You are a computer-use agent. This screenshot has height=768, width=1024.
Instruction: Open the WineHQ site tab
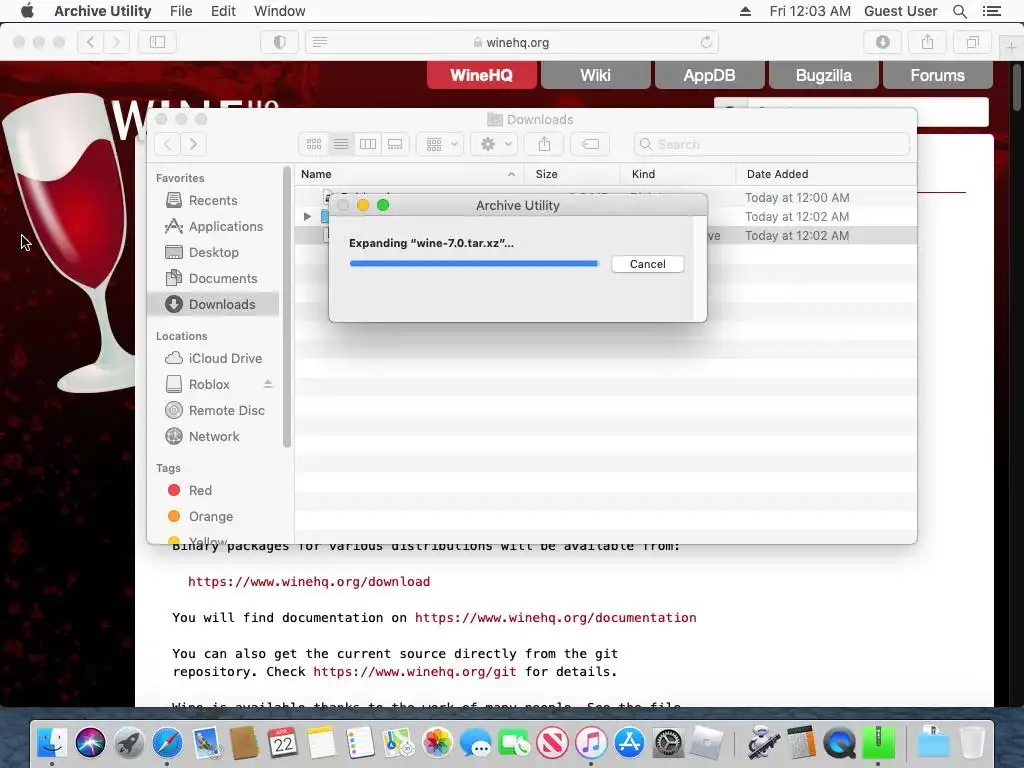[x=481, y=75]
